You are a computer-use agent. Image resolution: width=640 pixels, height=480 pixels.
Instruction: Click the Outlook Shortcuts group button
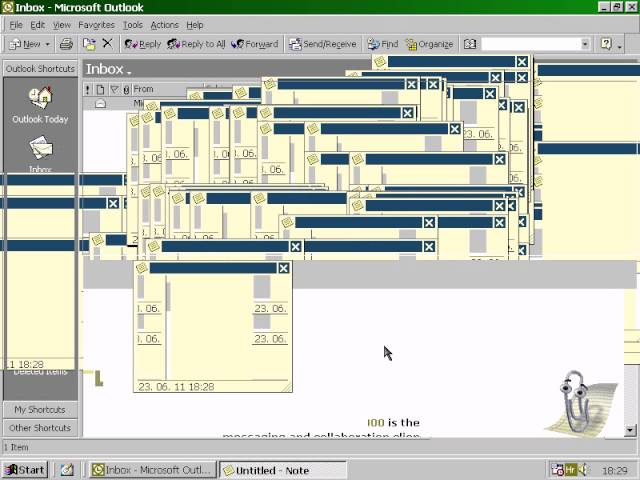[x=40, y=69]
